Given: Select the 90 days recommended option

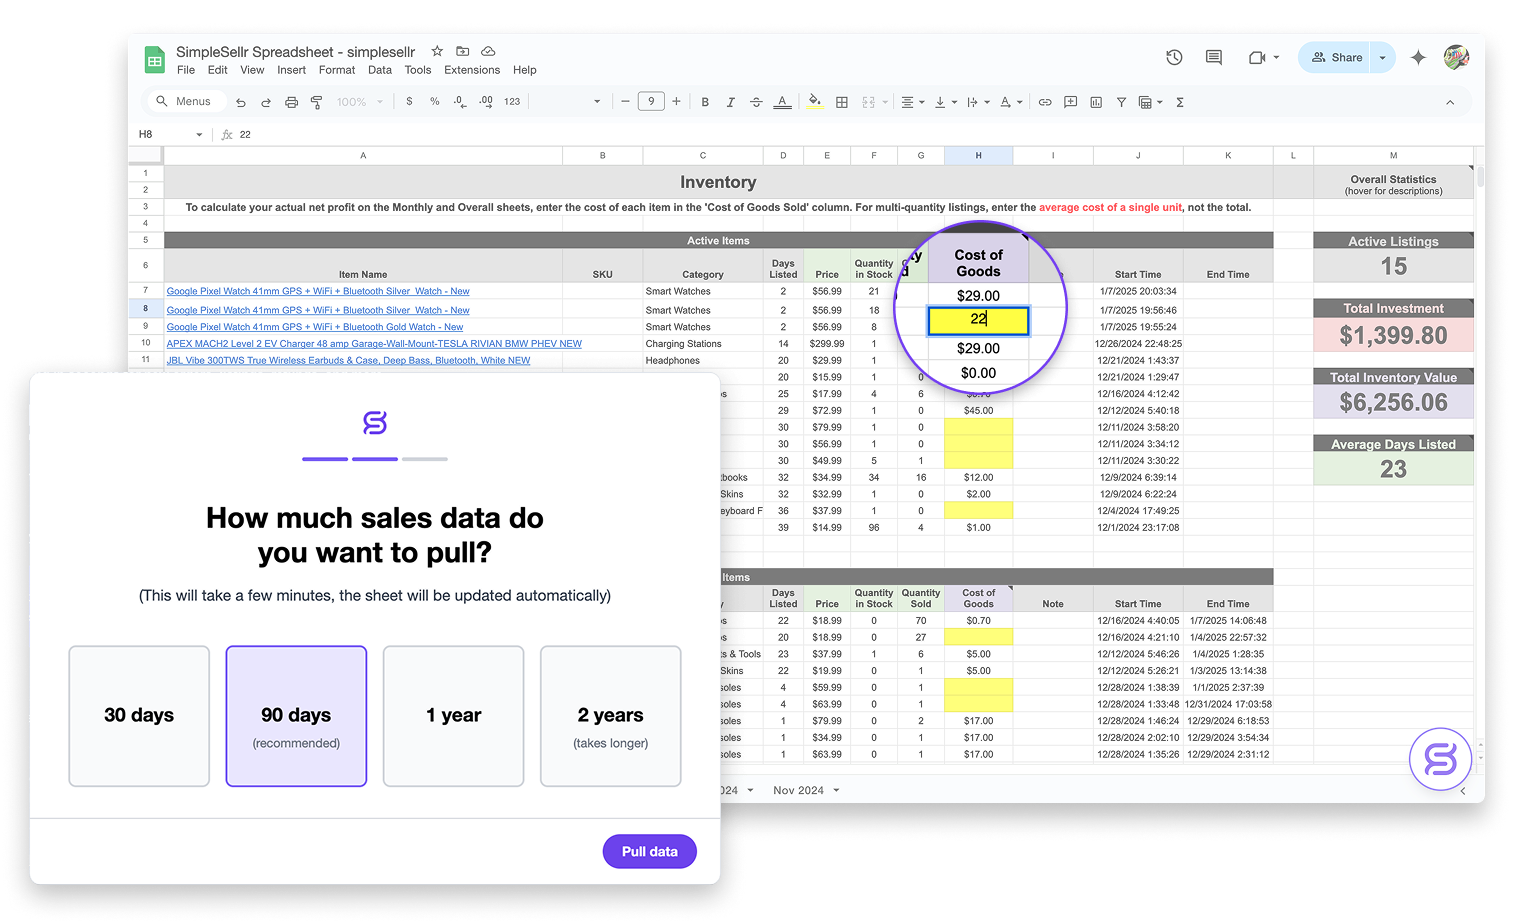Looking at the screenshot, I should [x=296, y=716].
